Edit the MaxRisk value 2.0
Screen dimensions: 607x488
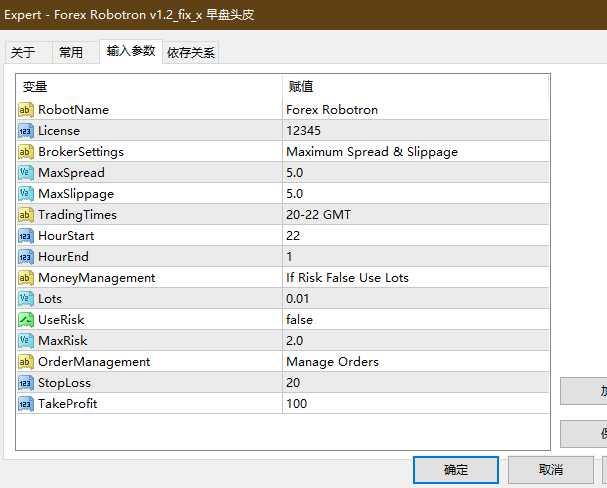point(295,341)
